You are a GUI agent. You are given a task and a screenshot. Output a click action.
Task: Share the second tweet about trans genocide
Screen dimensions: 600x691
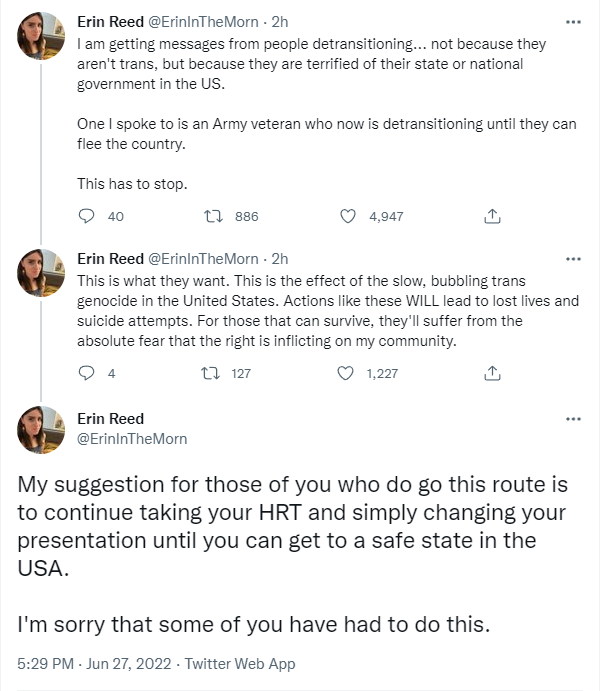[x=492, y=373]
